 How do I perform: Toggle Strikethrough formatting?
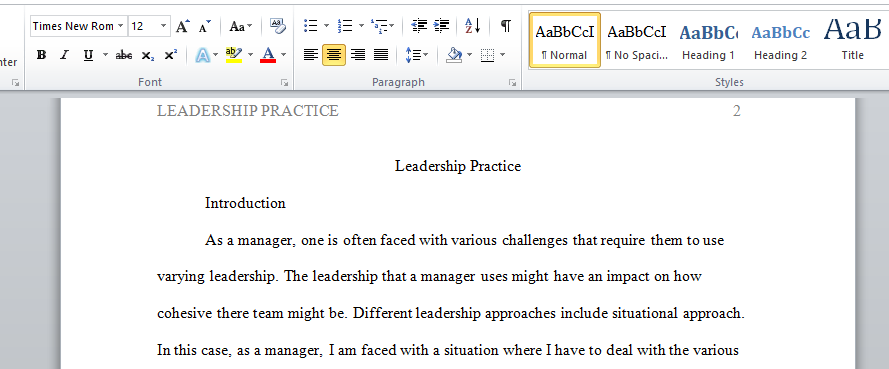click(x=124, y=55)
